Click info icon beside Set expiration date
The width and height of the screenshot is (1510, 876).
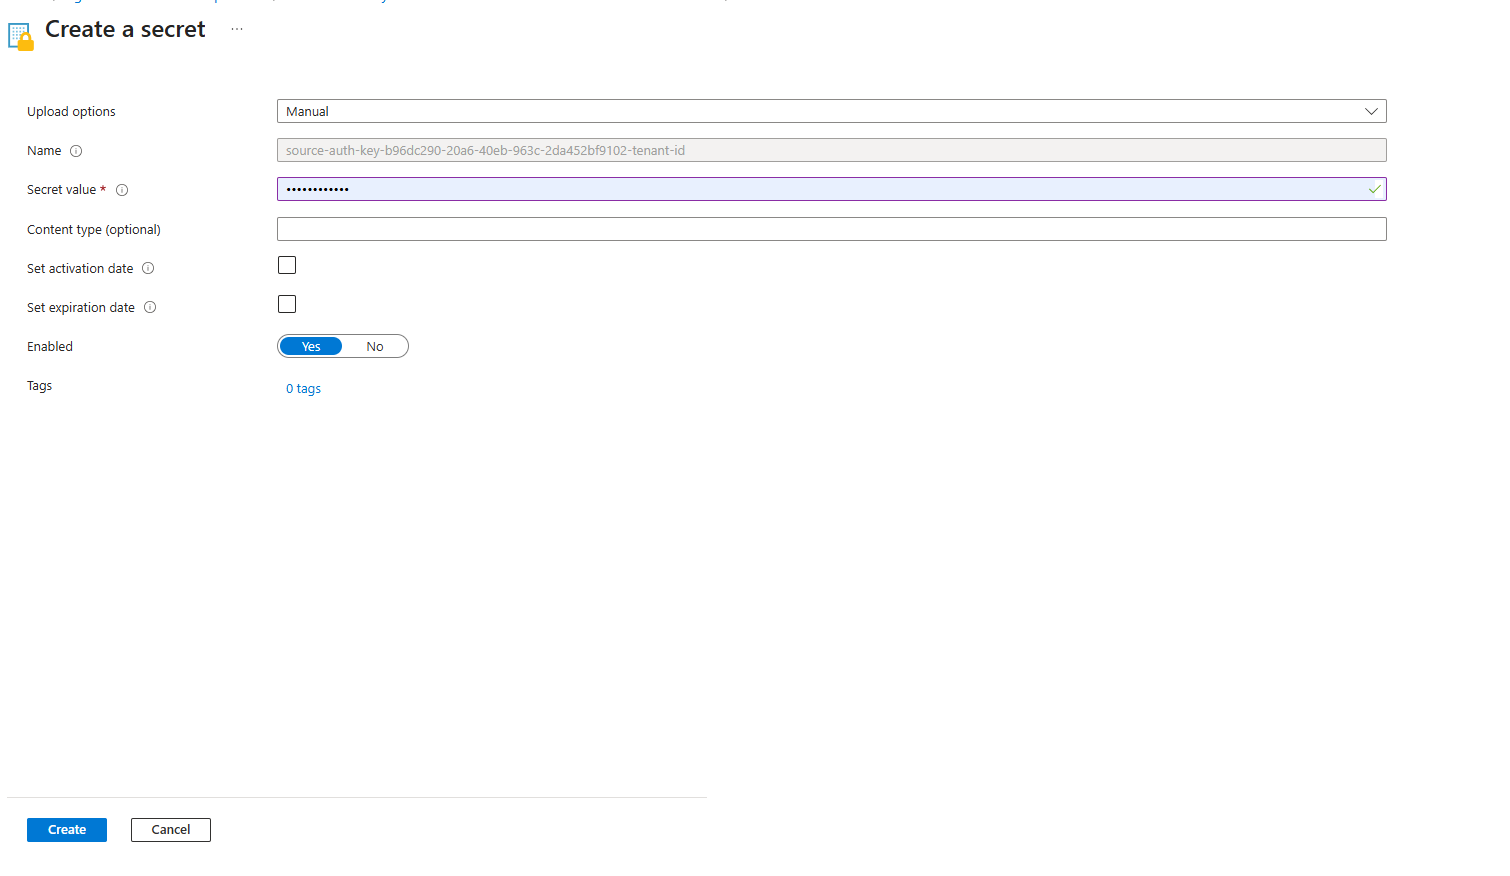(x=150, y=307)
